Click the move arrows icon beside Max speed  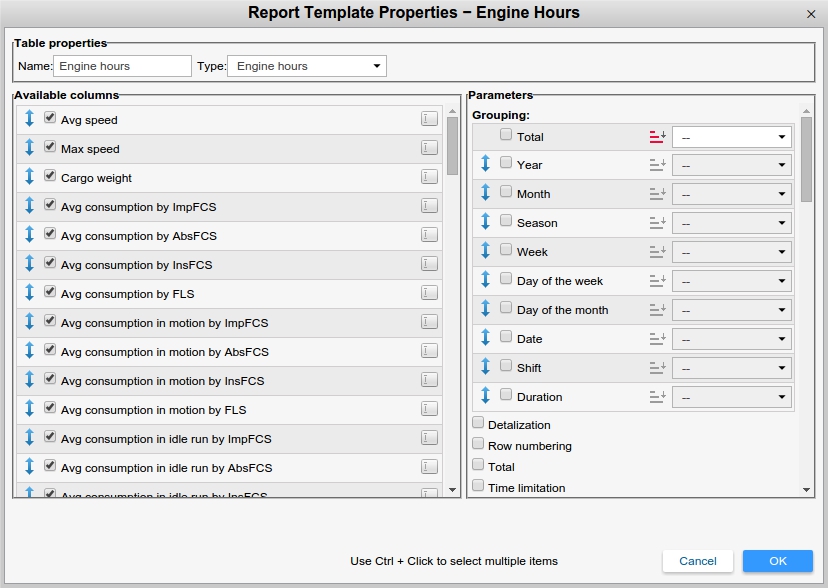point(29,148)
